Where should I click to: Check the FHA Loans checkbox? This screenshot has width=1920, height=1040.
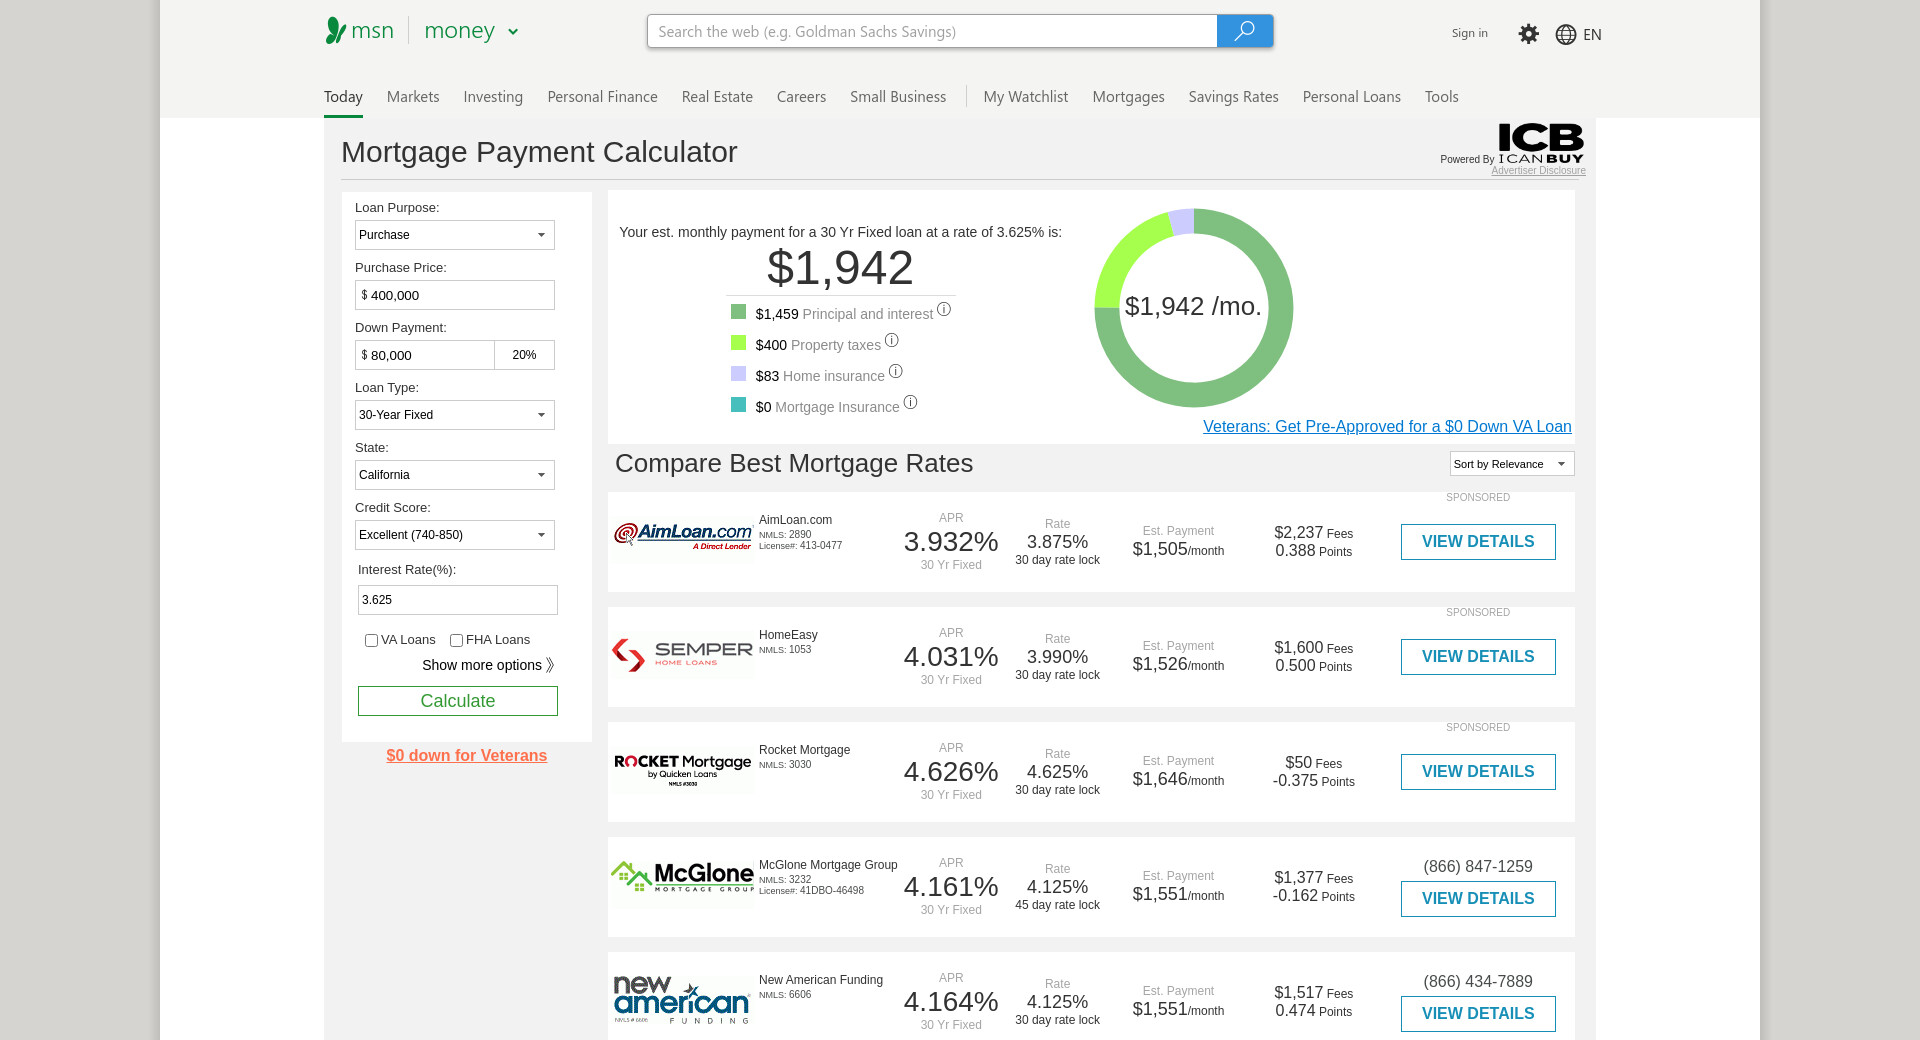[x=456, y=641]
